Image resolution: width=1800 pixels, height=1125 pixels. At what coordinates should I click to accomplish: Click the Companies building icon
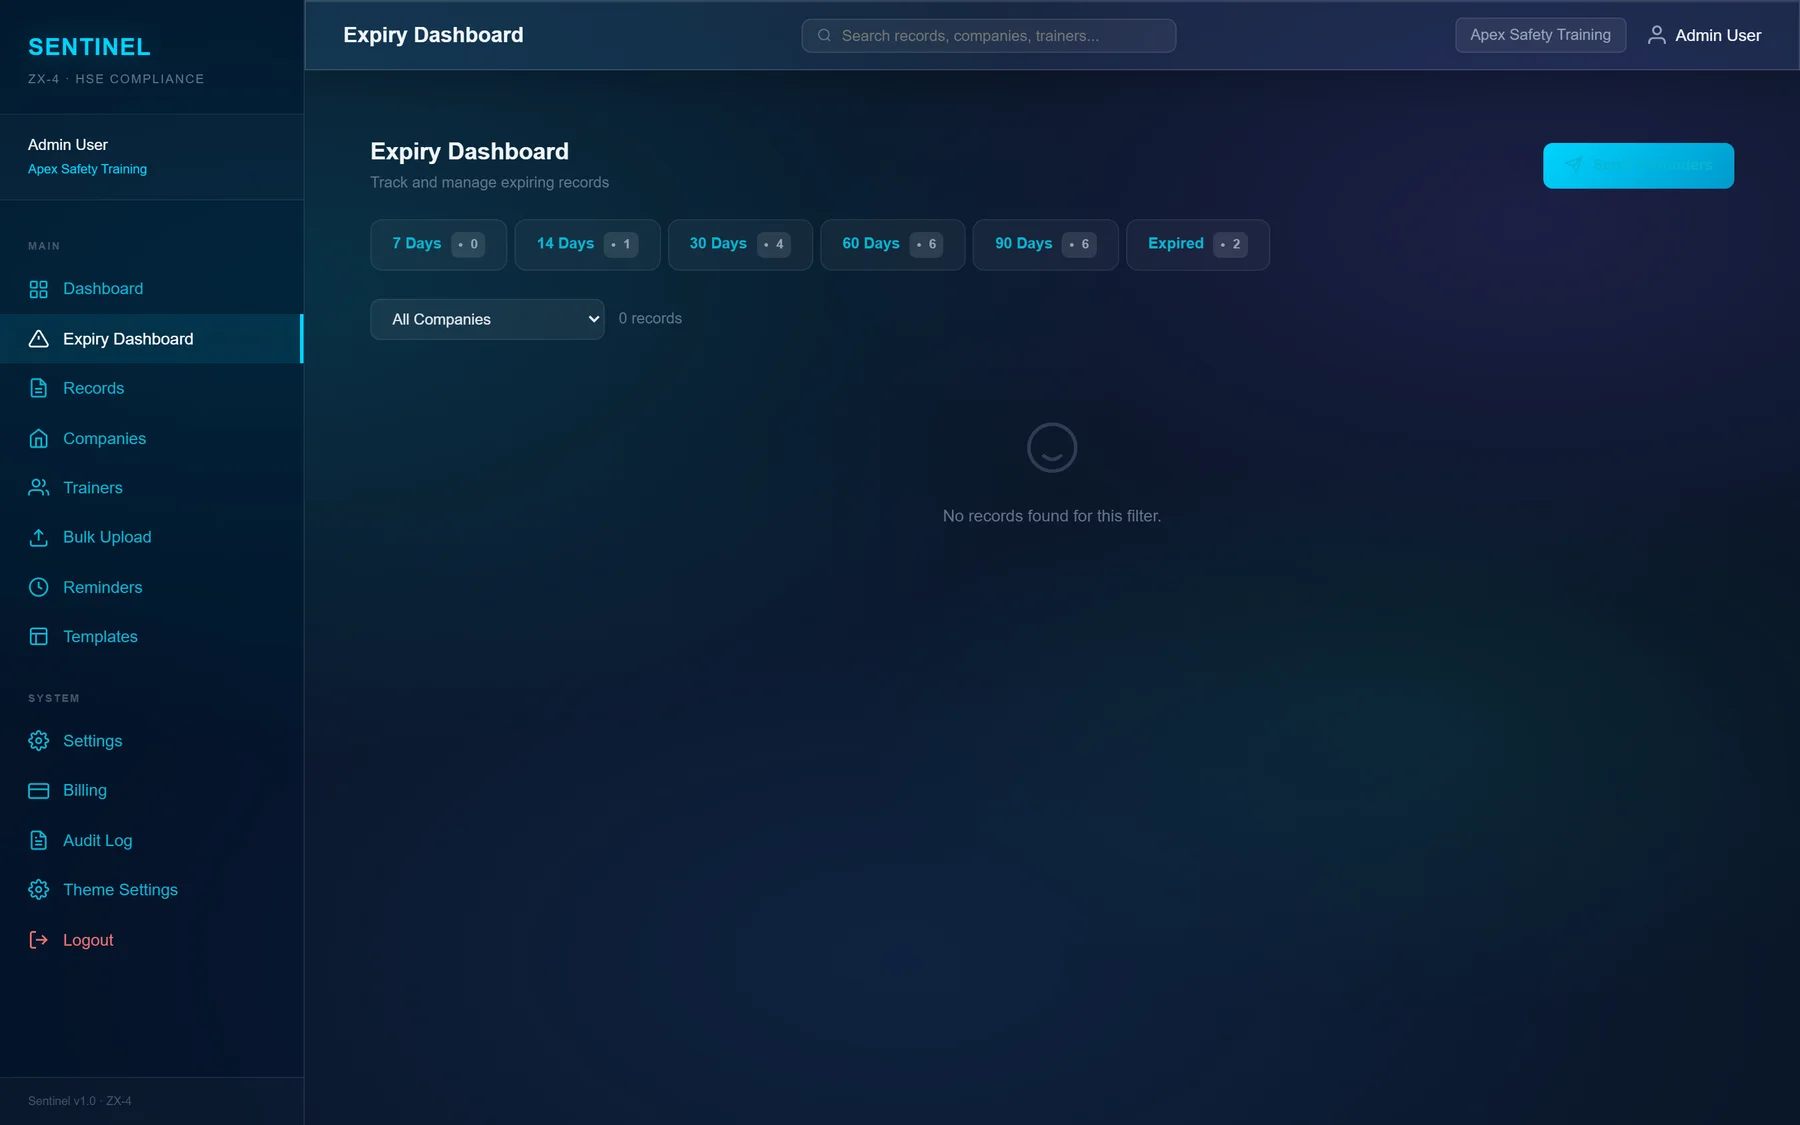pyautogui.click(x=38, y=438)
